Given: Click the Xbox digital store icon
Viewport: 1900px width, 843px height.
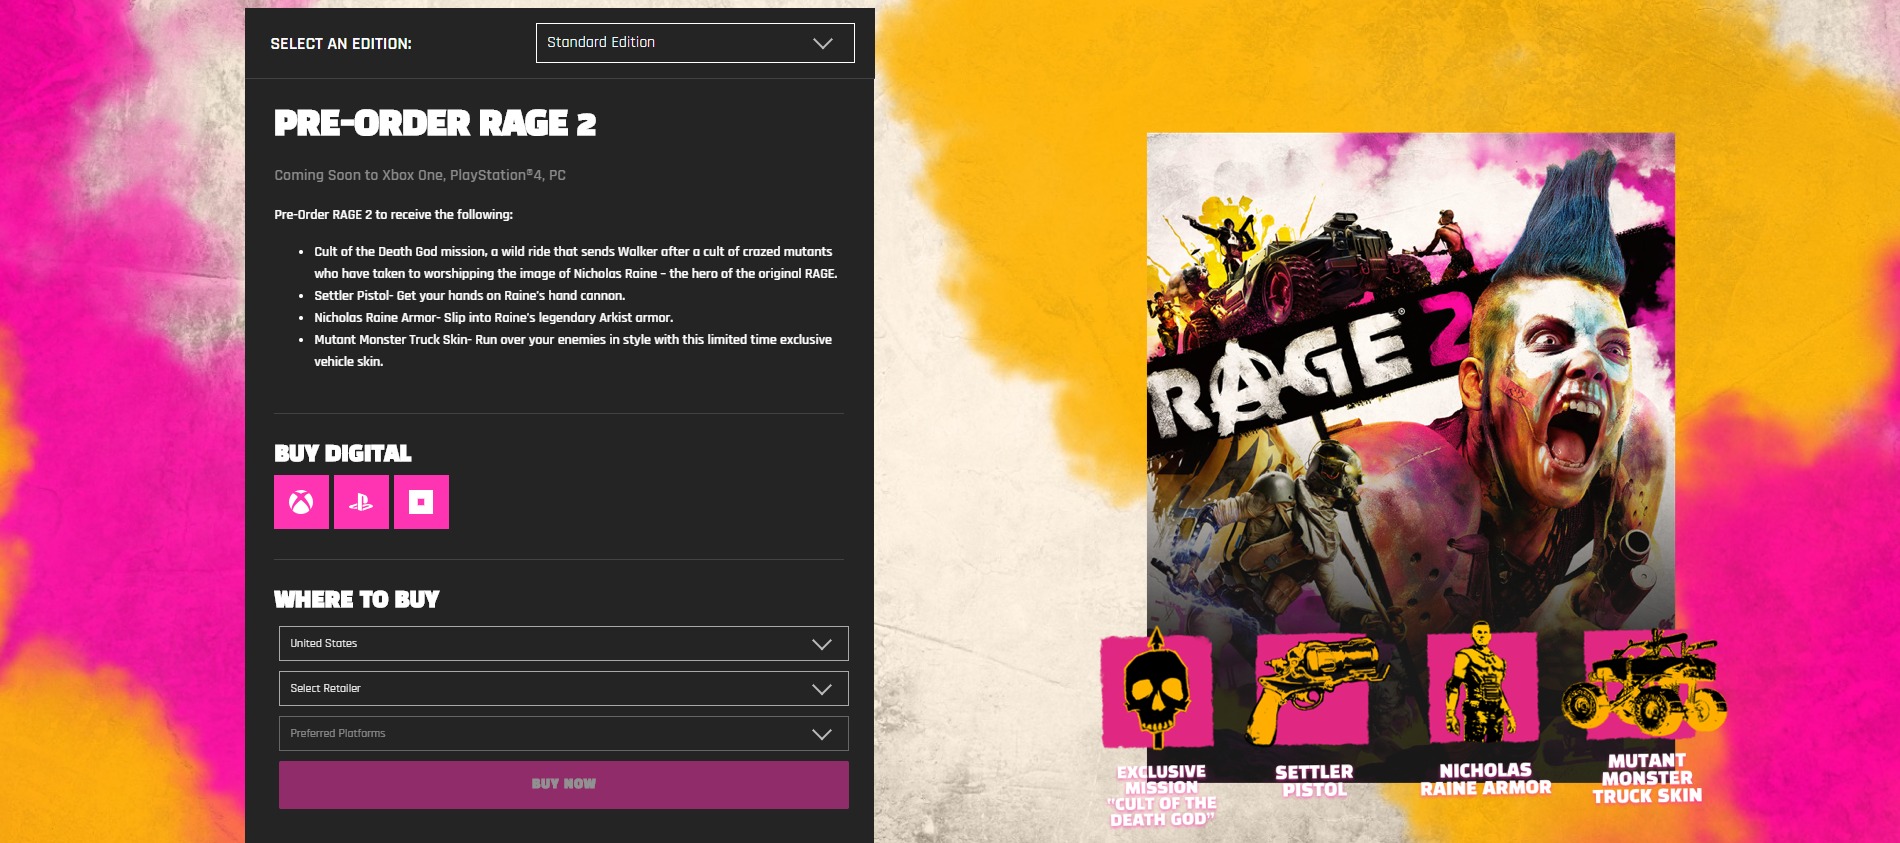Looking at the screenshot, I should coord(301,502).
